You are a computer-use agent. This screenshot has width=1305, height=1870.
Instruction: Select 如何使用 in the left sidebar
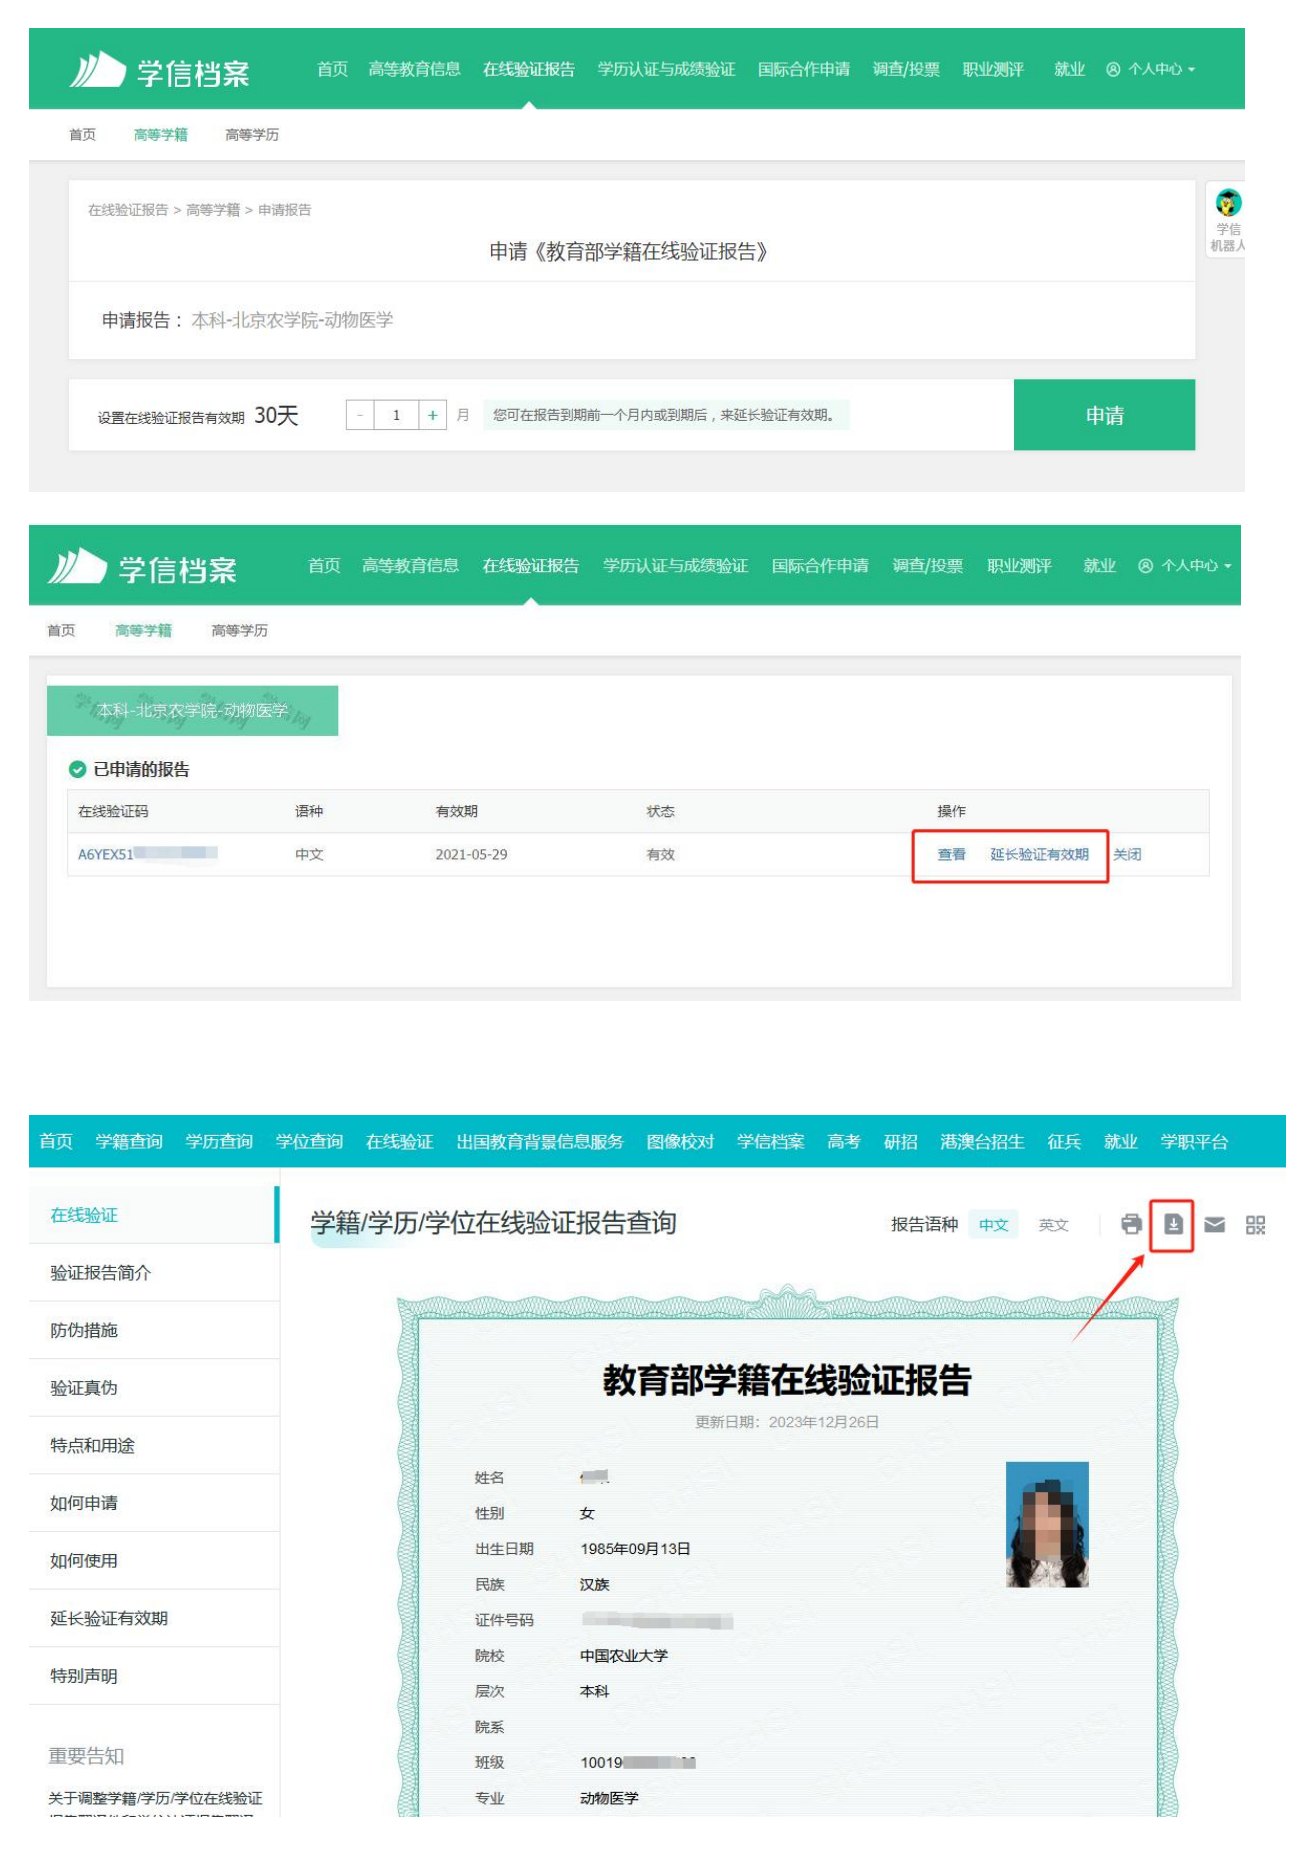[x=154, y=1561]
